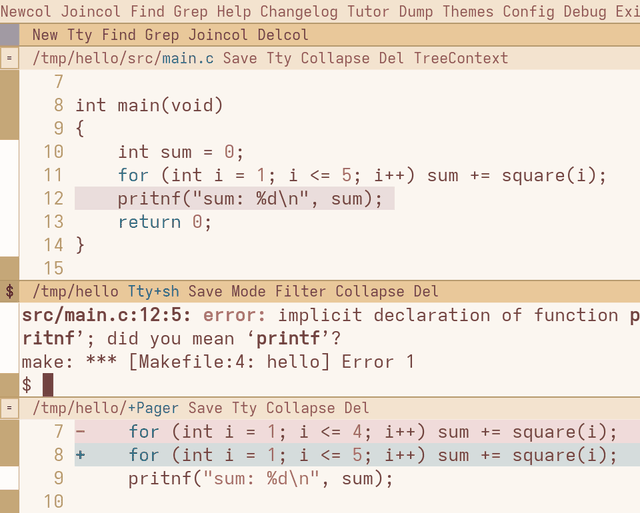Click the shell prompt cursor
Viewport: 640px width, 513px height.
48,384
